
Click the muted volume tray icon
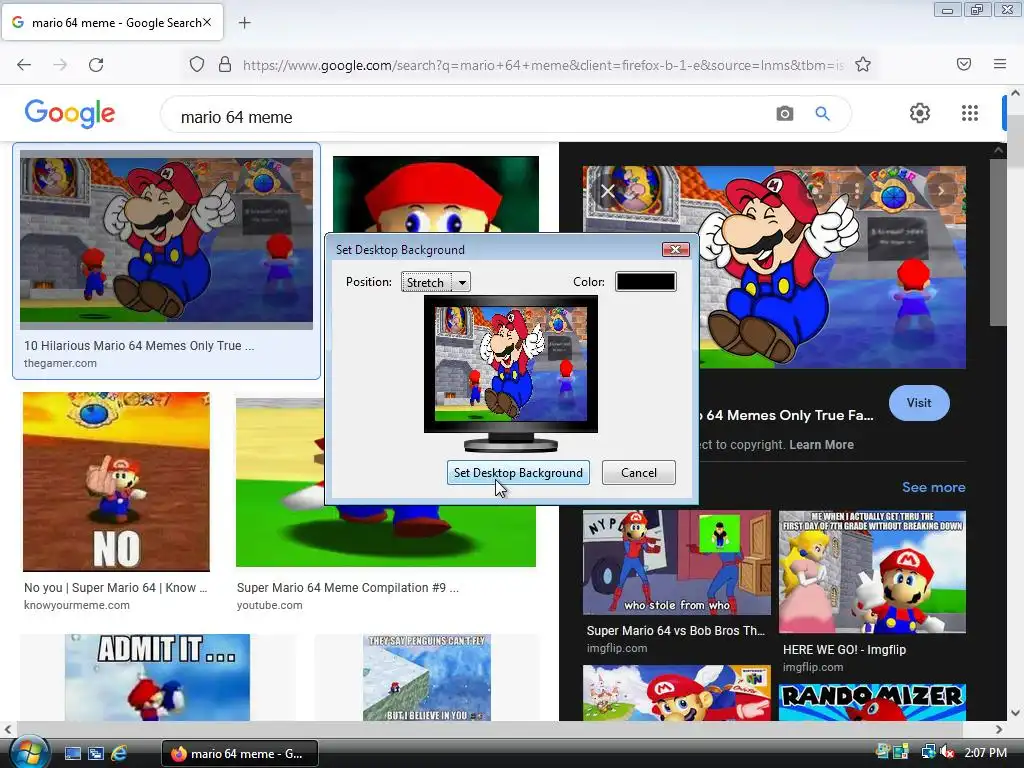coord(947,753)
